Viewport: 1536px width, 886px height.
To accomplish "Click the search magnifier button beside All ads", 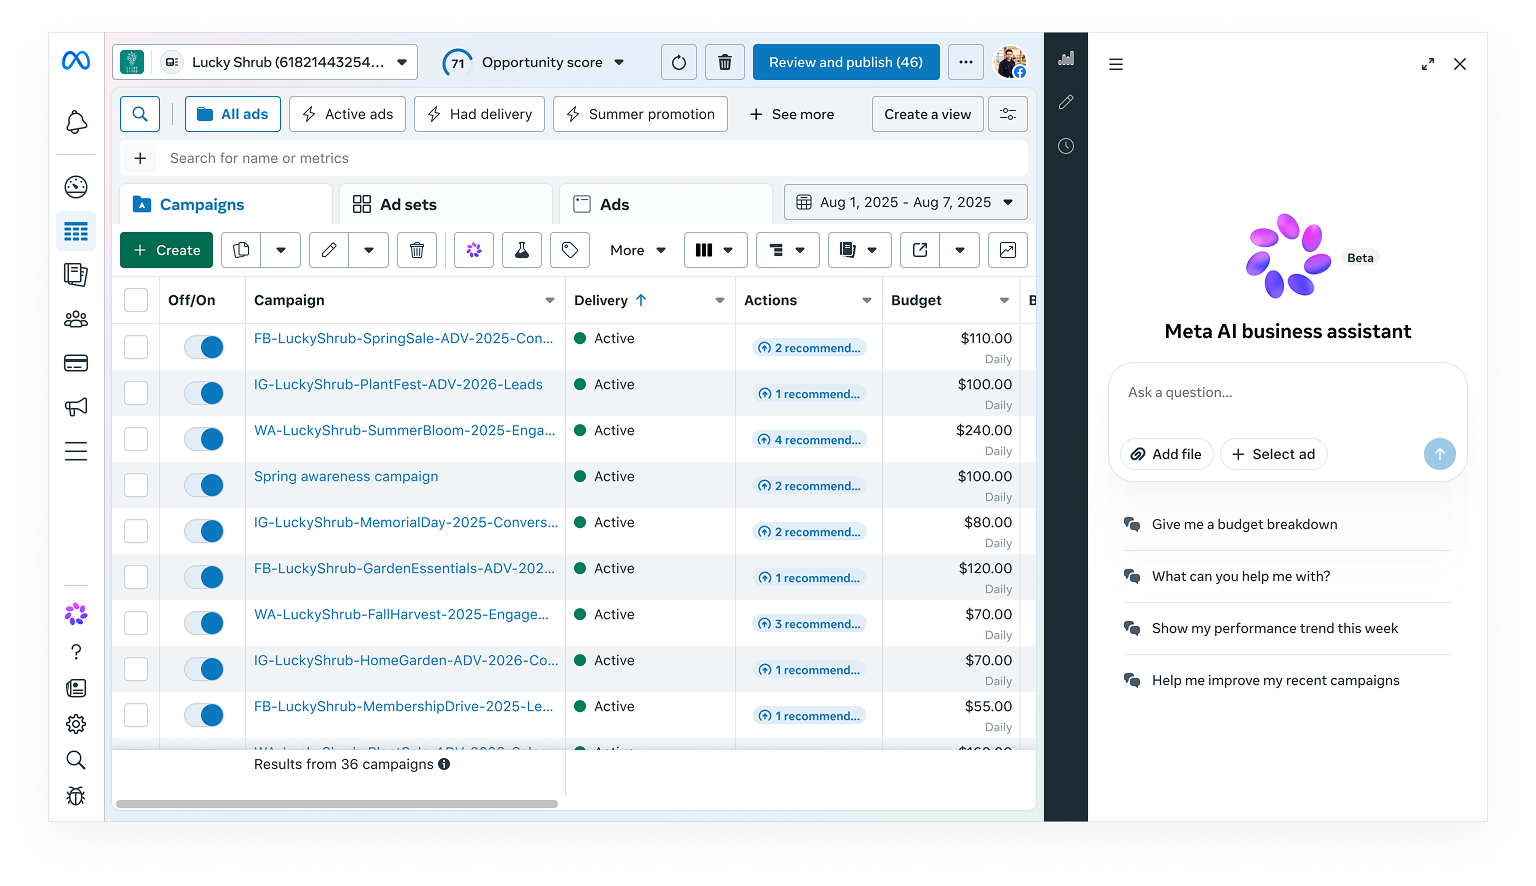I will pos(140,114).
